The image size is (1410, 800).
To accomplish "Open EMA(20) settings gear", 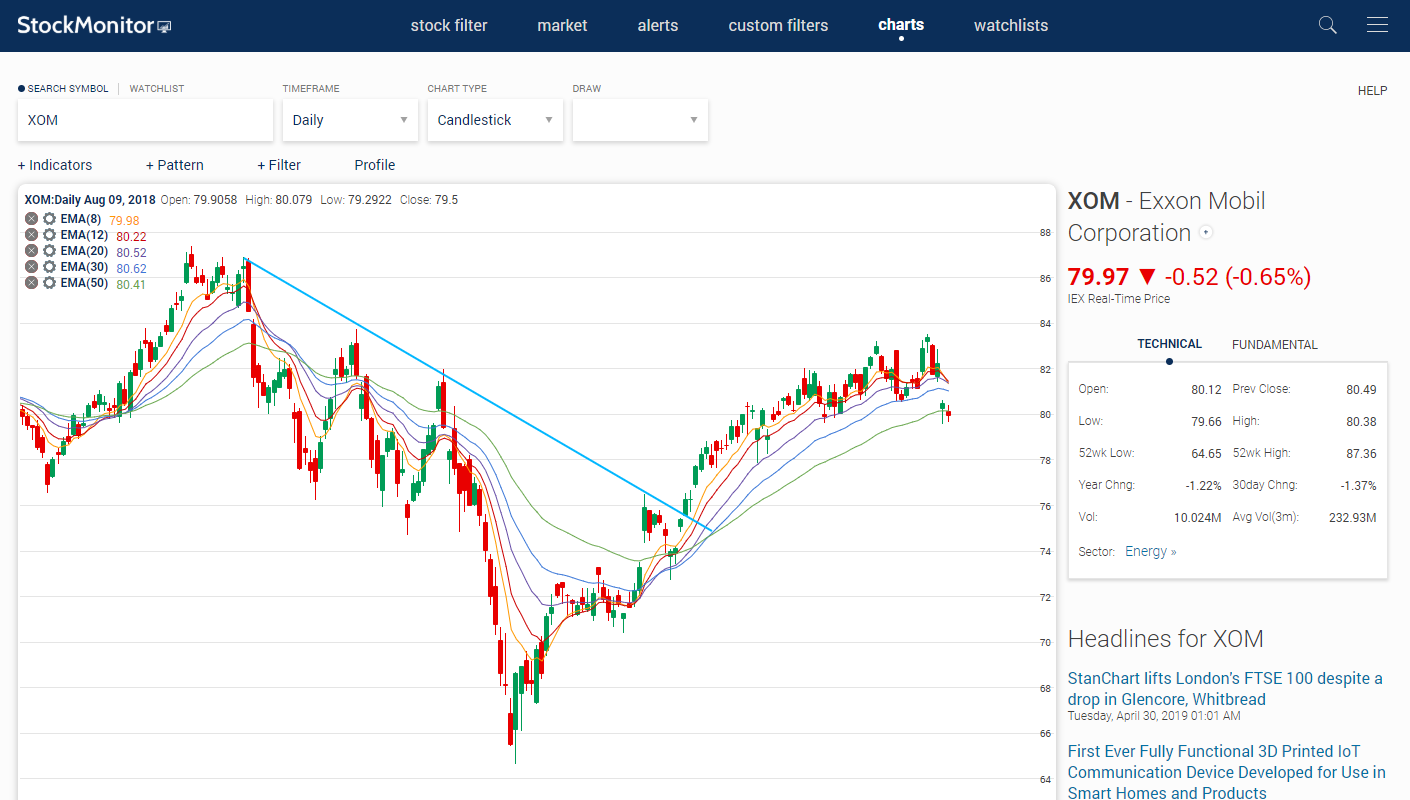I will [x=49, y=251].
